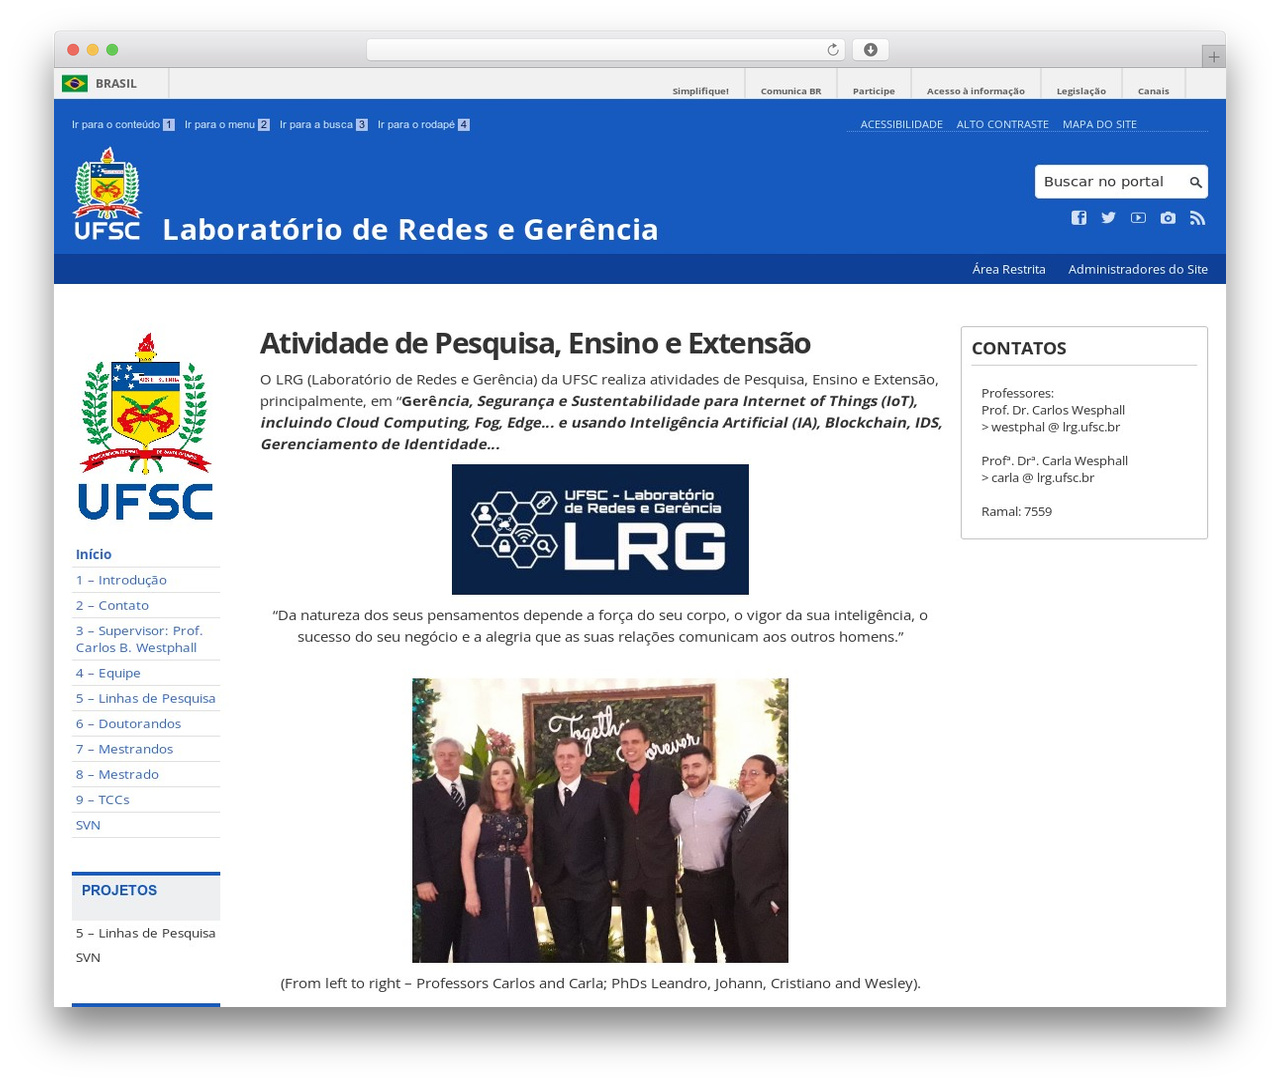Open 9 – TCCs in sidebar
The image size is (1280, 1084).
click(x=103, y=800)
